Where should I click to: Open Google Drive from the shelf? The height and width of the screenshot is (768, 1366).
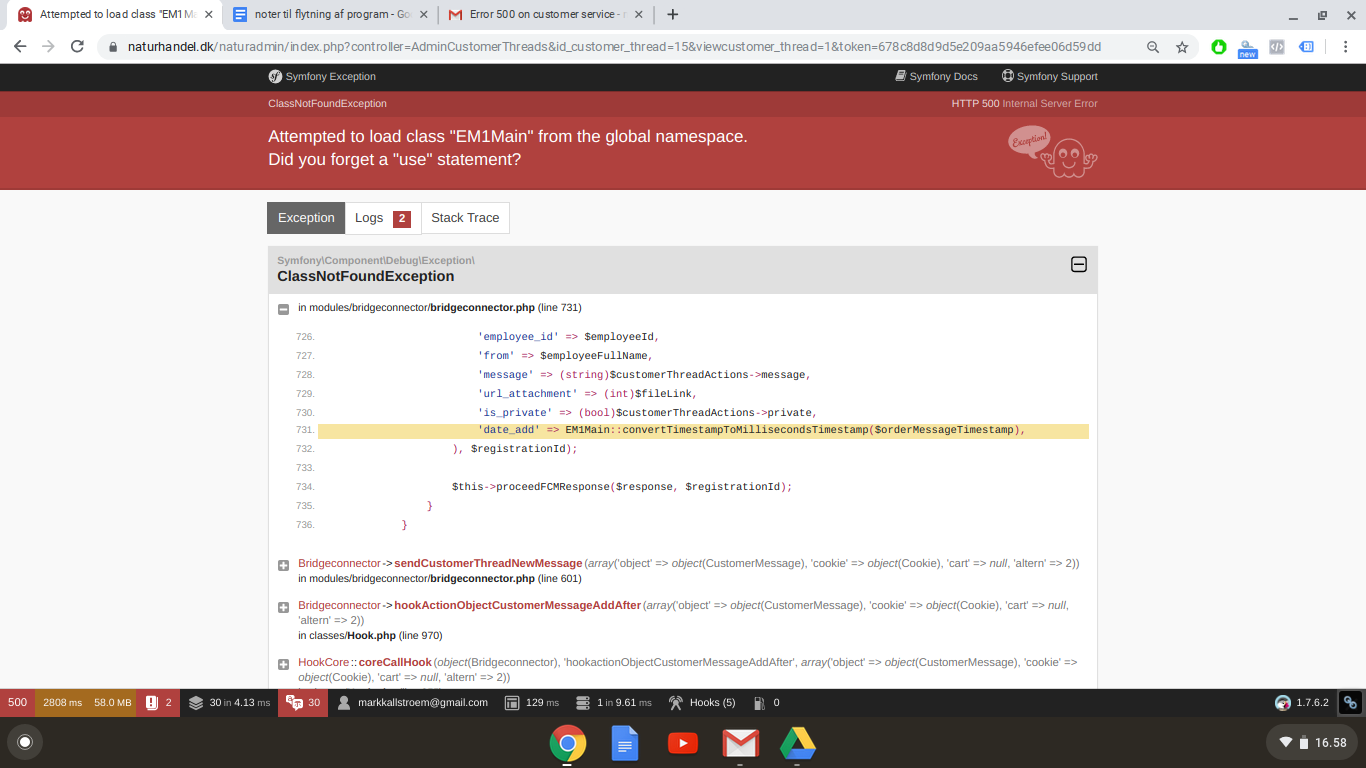pos(798,743)
